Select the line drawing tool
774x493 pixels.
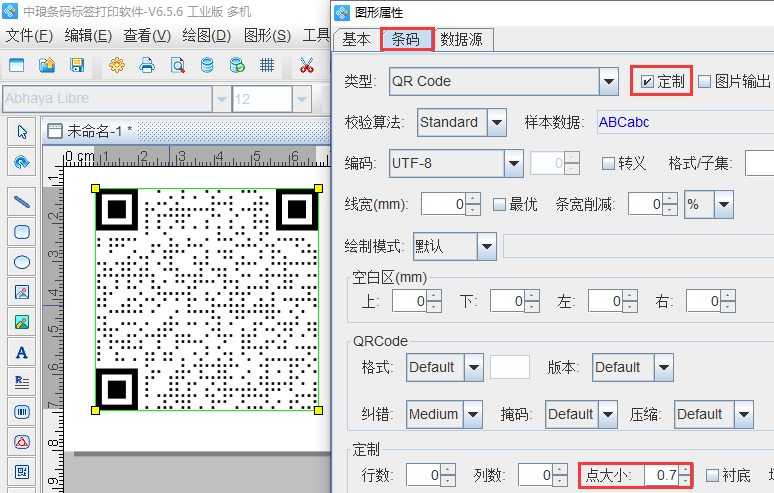coord(22,202)
